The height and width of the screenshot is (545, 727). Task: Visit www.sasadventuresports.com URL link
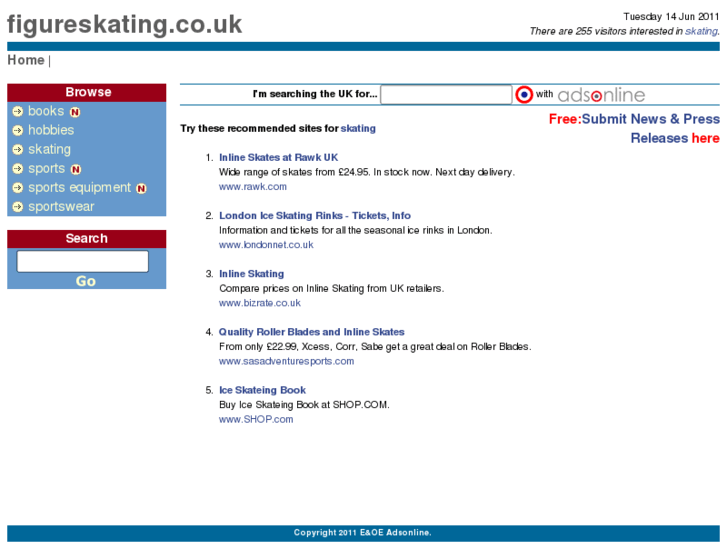287,361
